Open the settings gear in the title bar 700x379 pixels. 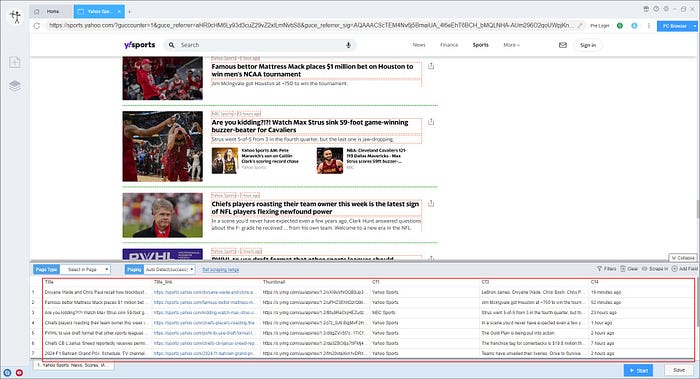[x=666, y=9]
